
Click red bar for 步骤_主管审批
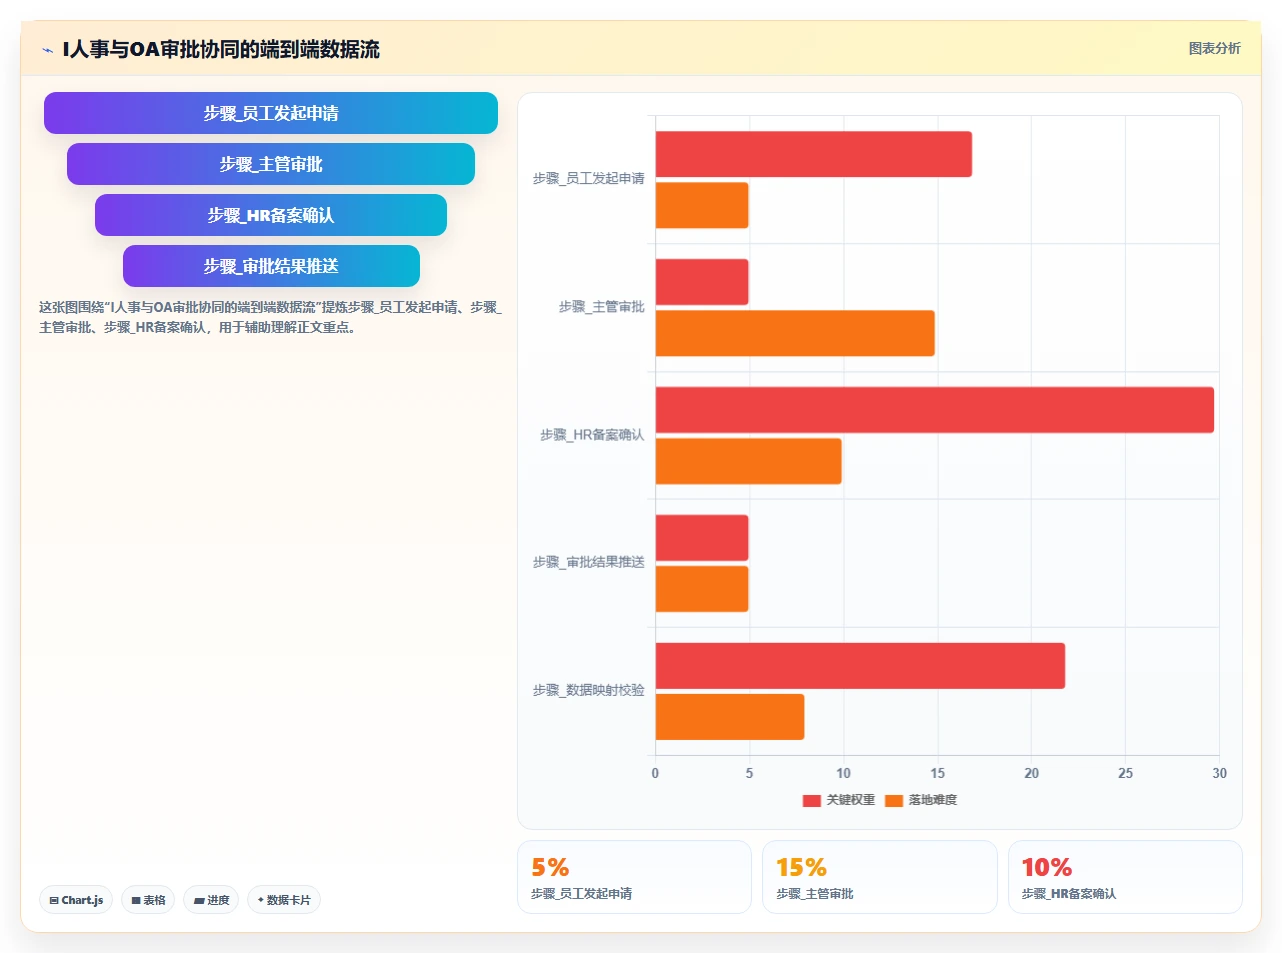[702, 282]
